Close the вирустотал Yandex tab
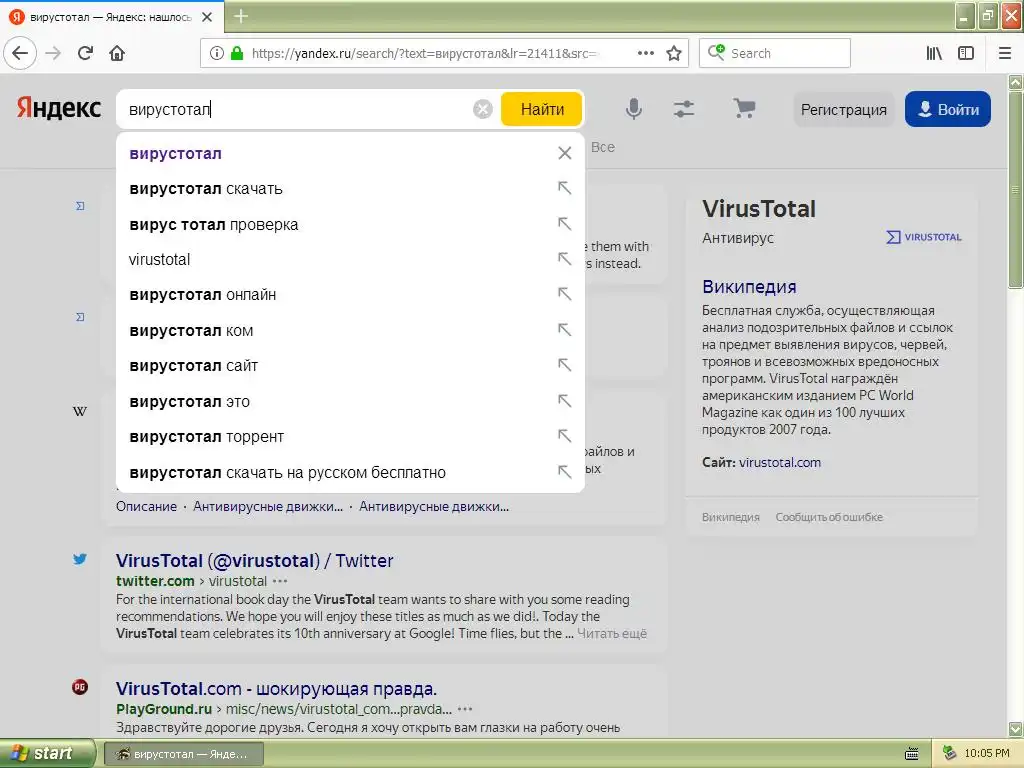1024x768 pixels. (207, 17)
